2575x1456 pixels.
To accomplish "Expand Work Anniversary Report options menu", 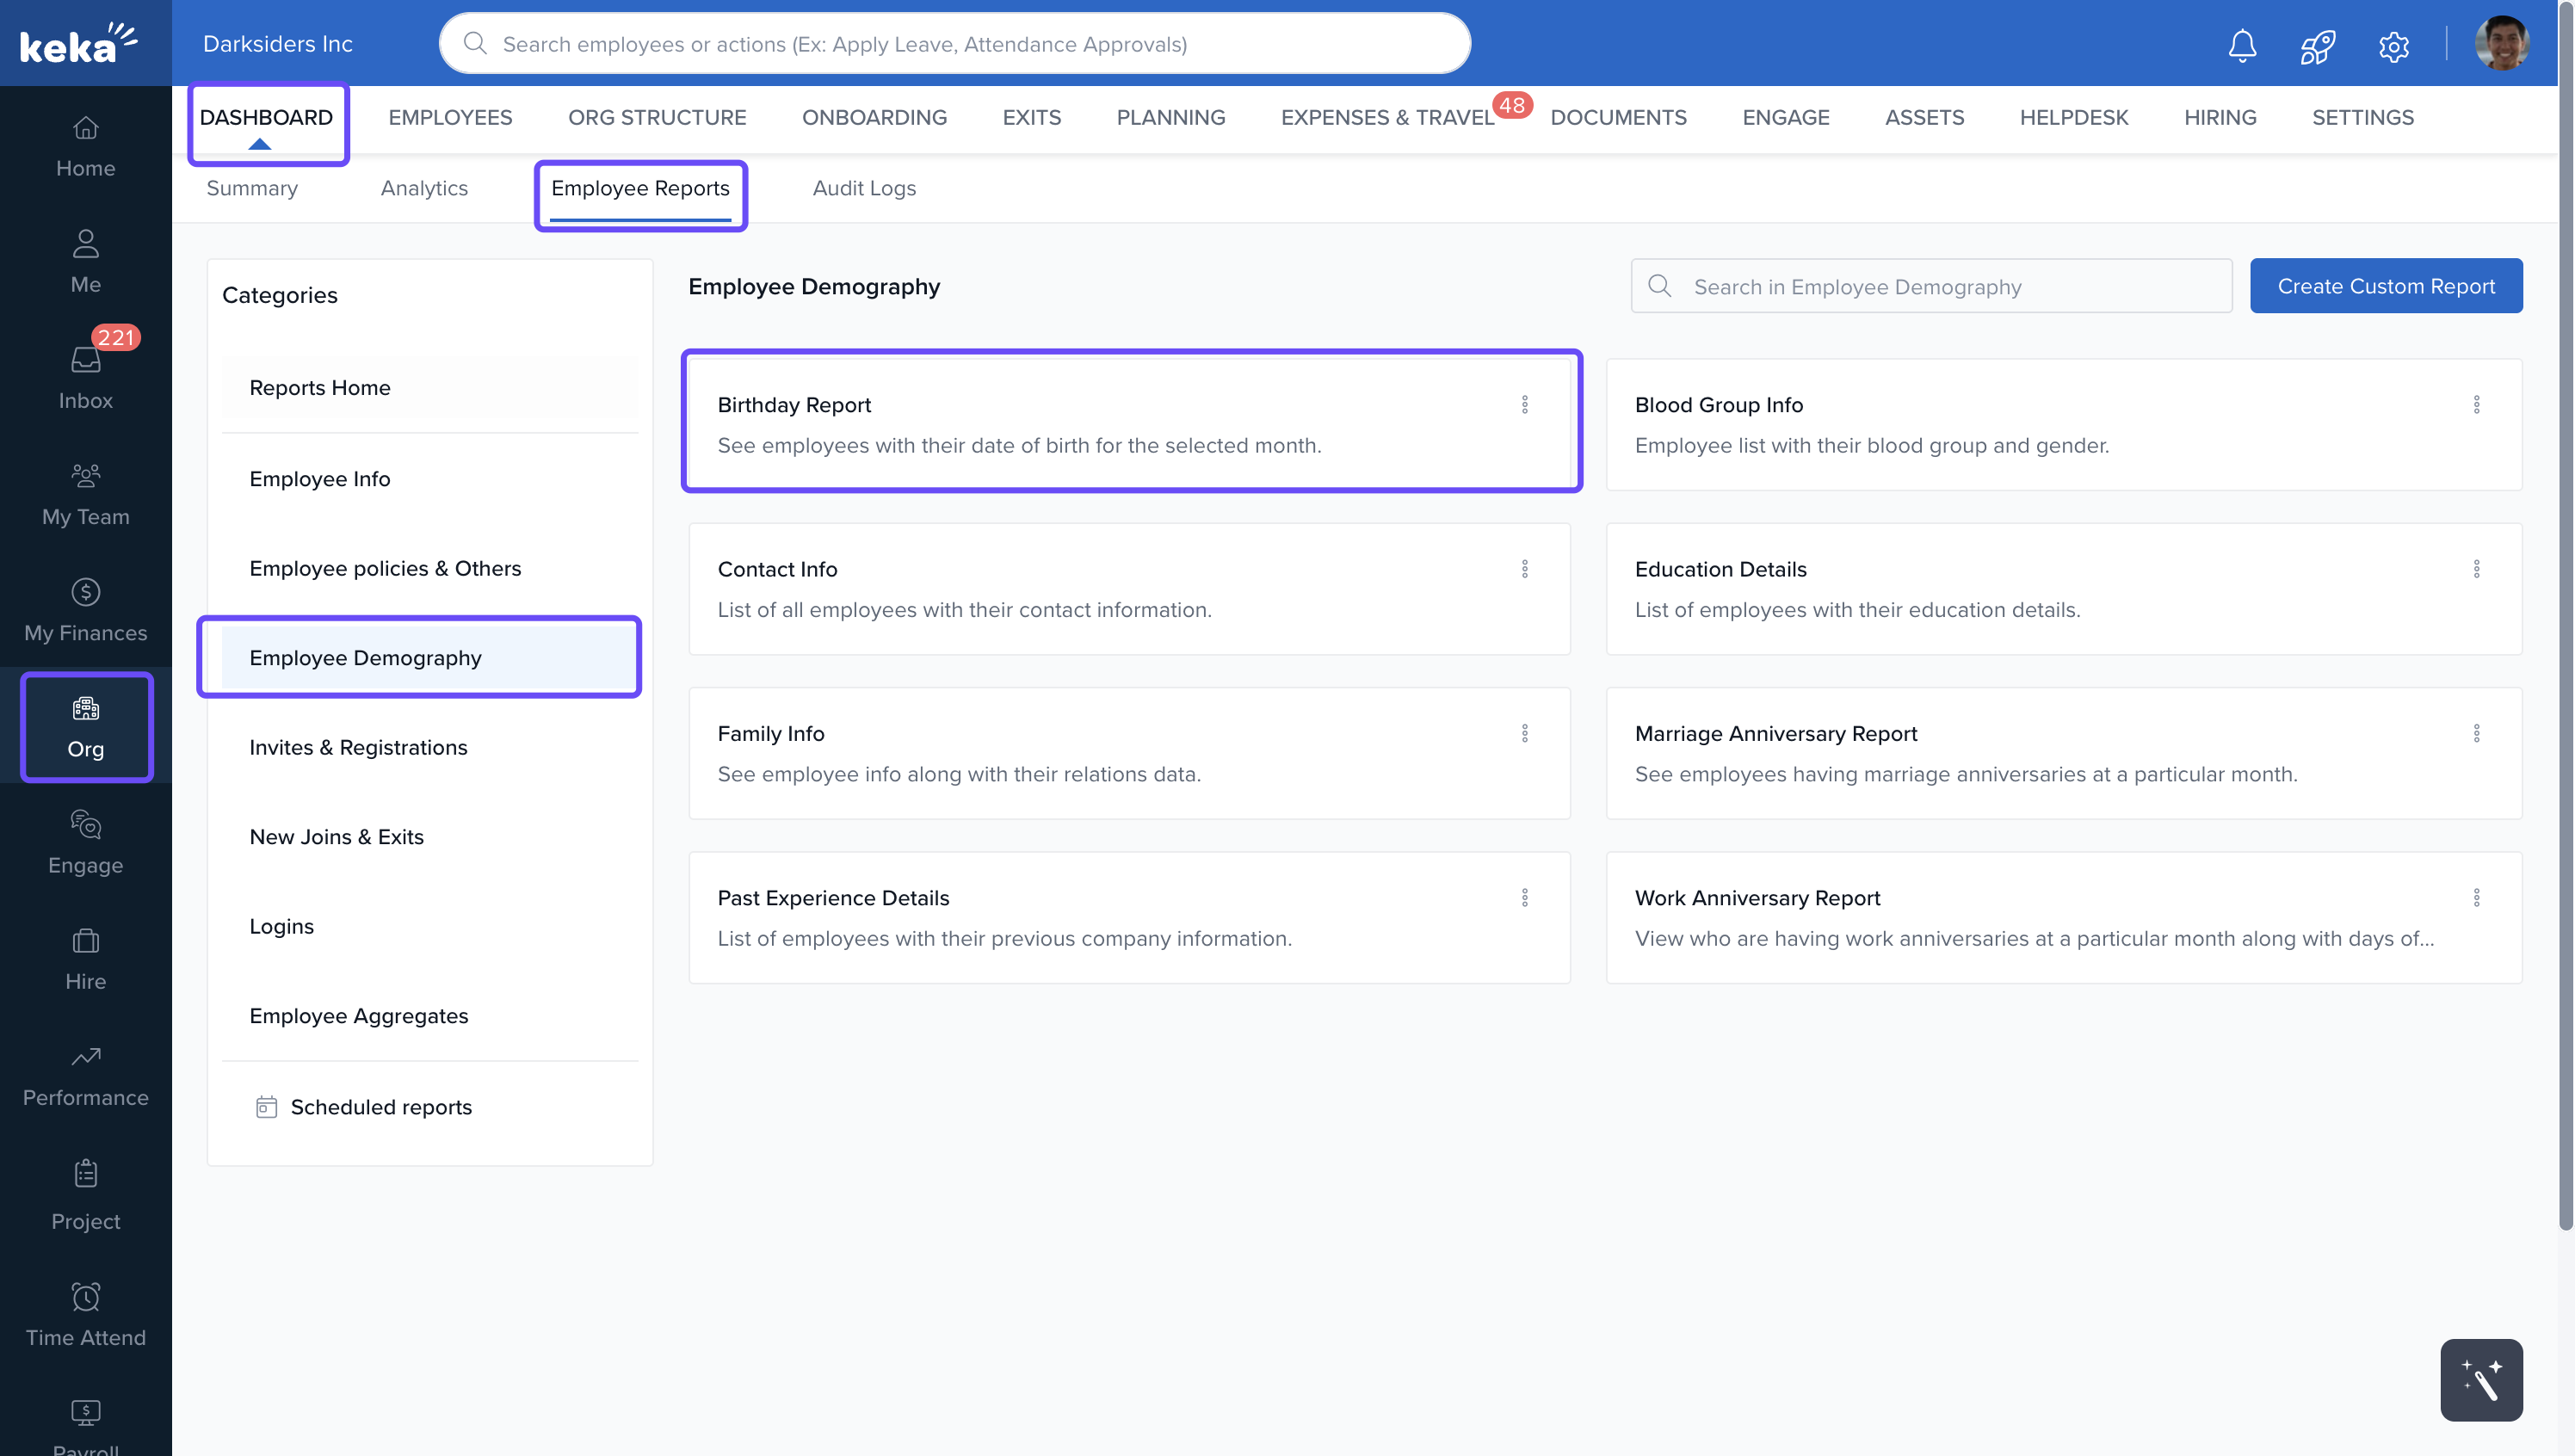I will [x=2476, y=897].
